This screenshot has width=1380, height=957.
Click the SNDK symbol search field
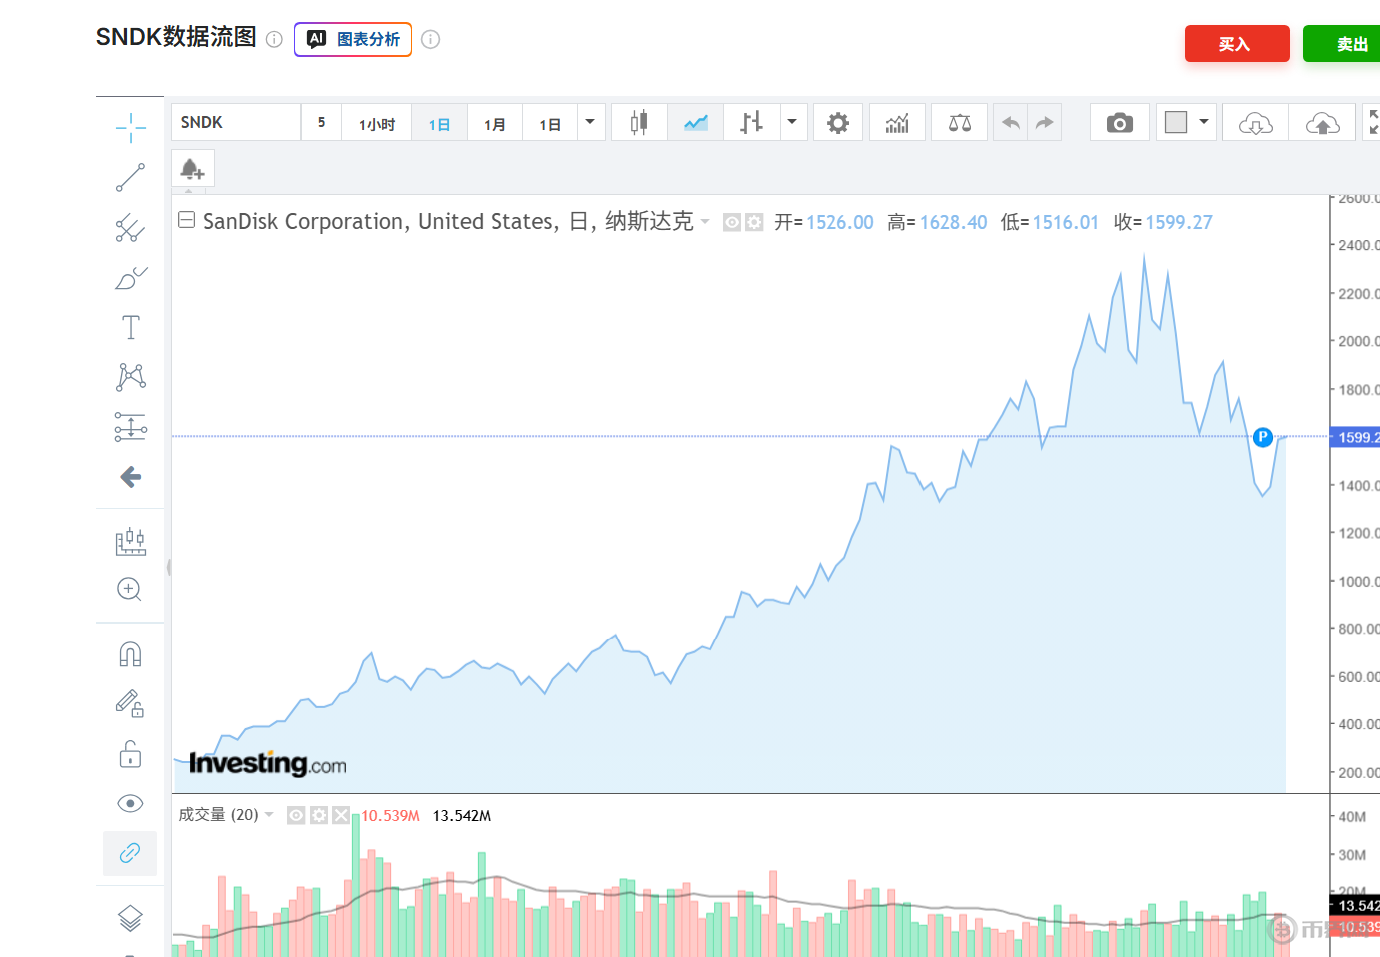click(236, 122)
